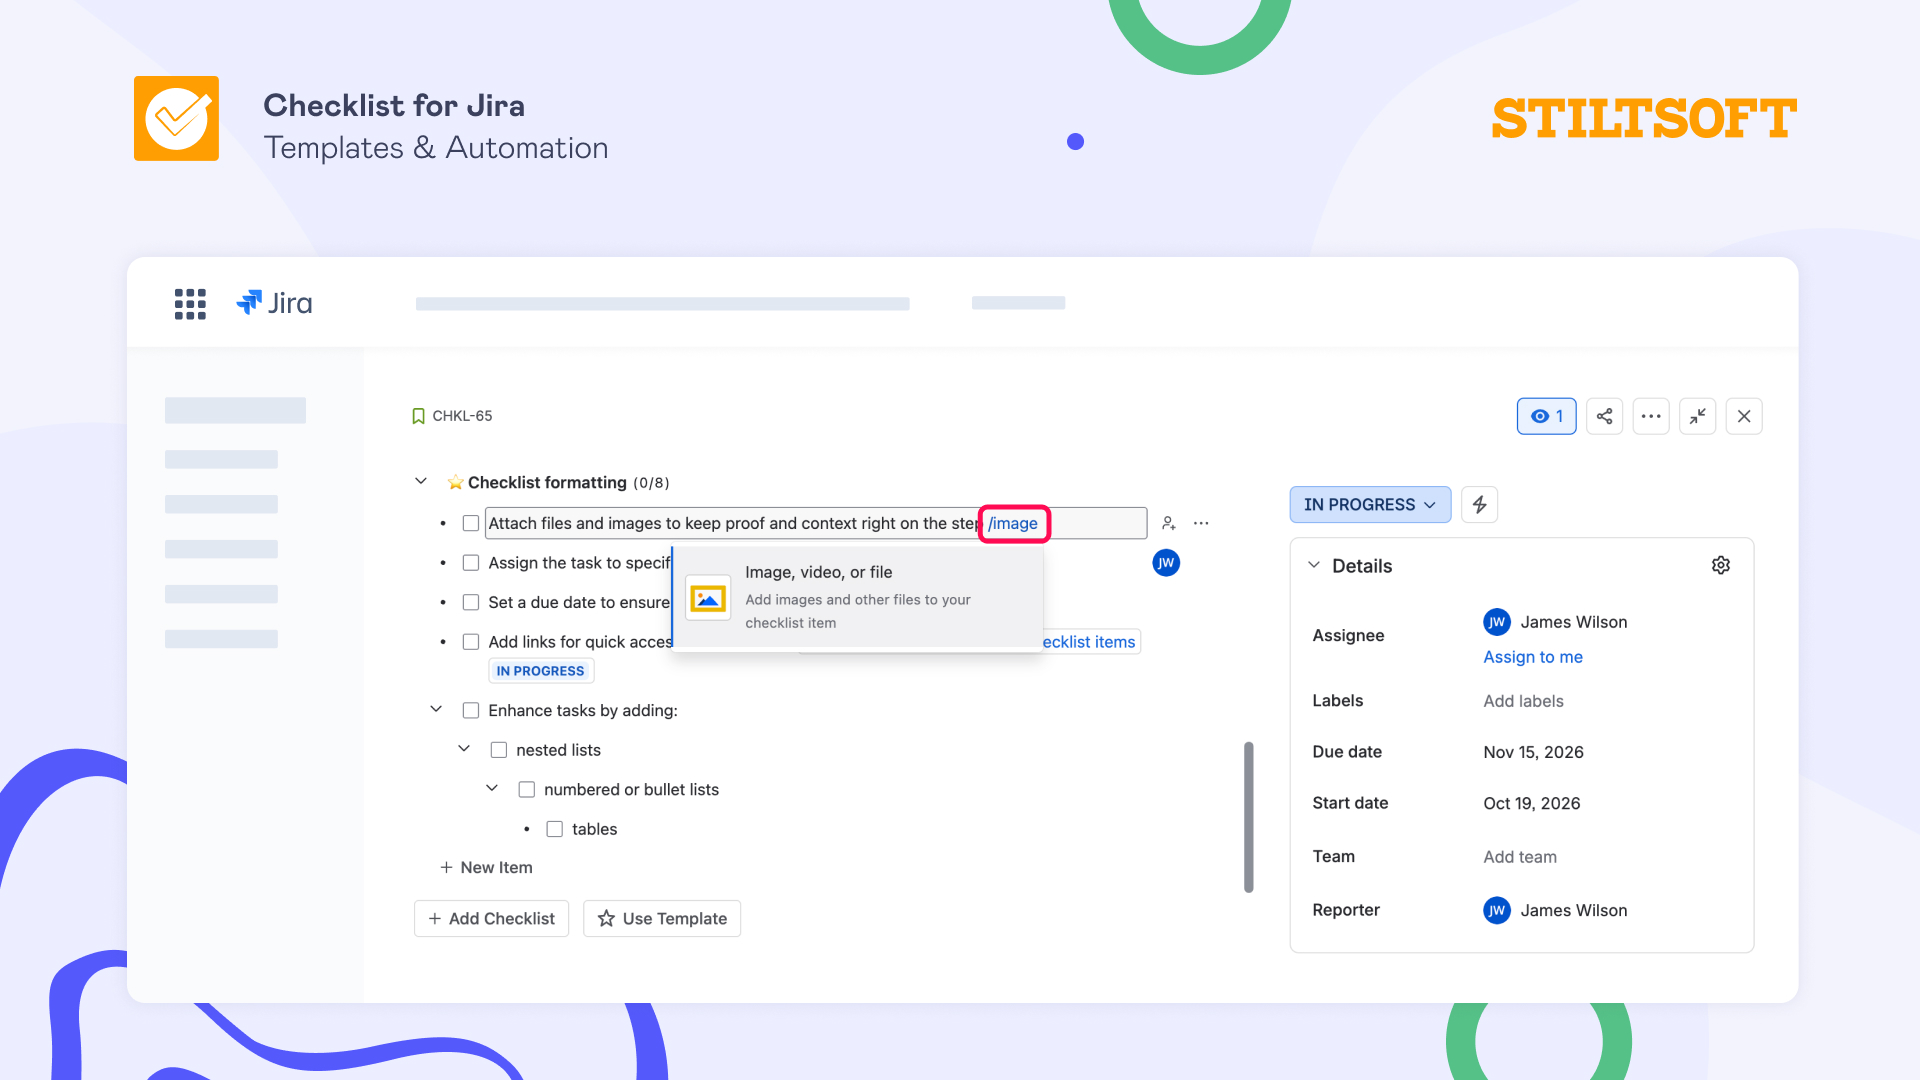Collapse the Checklist formatting section

pyautogui.click(x=421, y=481)
